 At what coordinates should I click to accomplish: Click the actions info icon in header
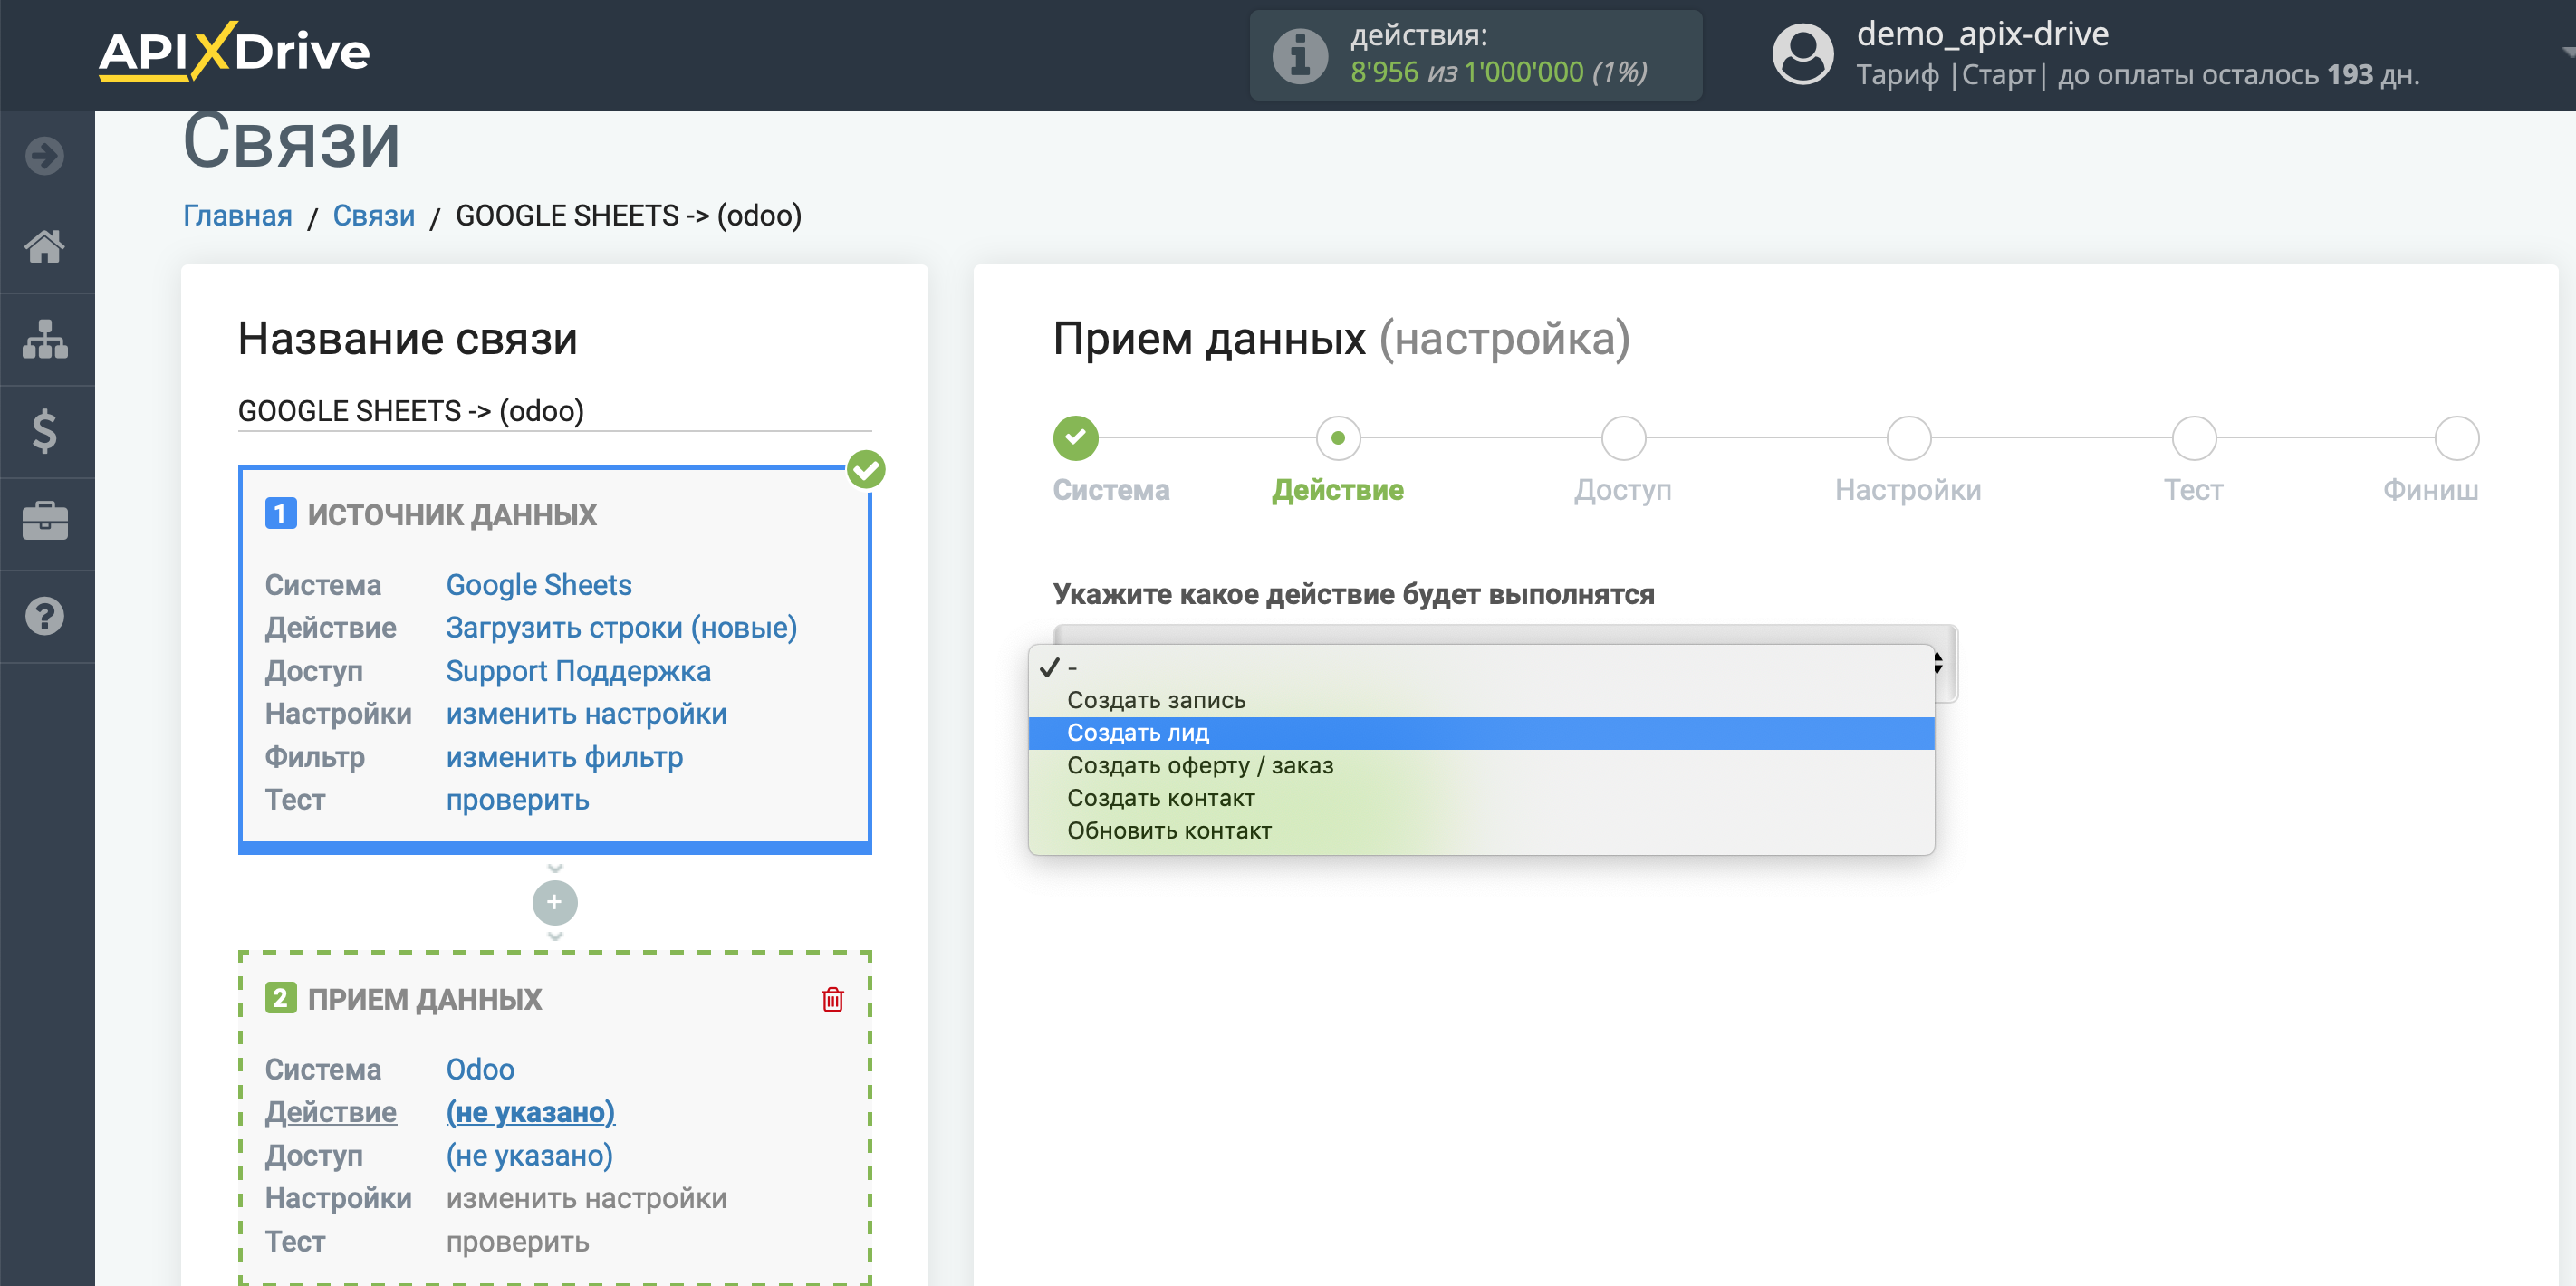click(x=1300, y=55)
